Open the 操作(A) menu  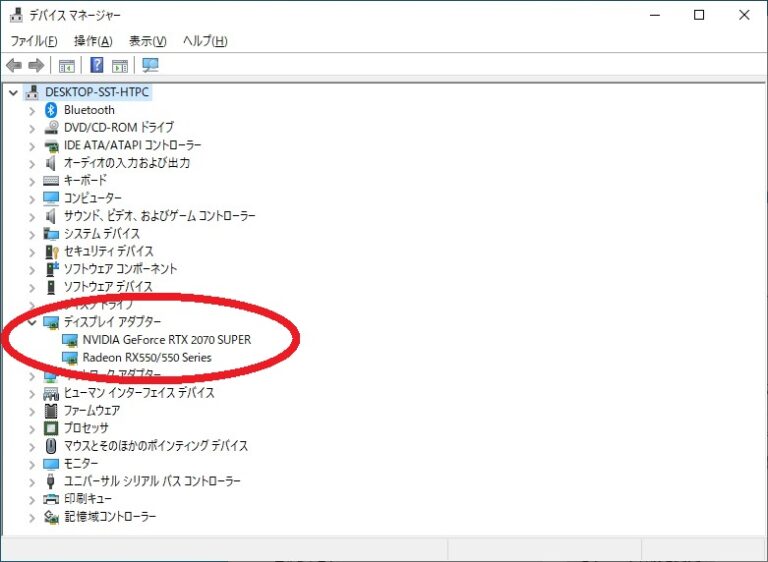pos(93,41)
